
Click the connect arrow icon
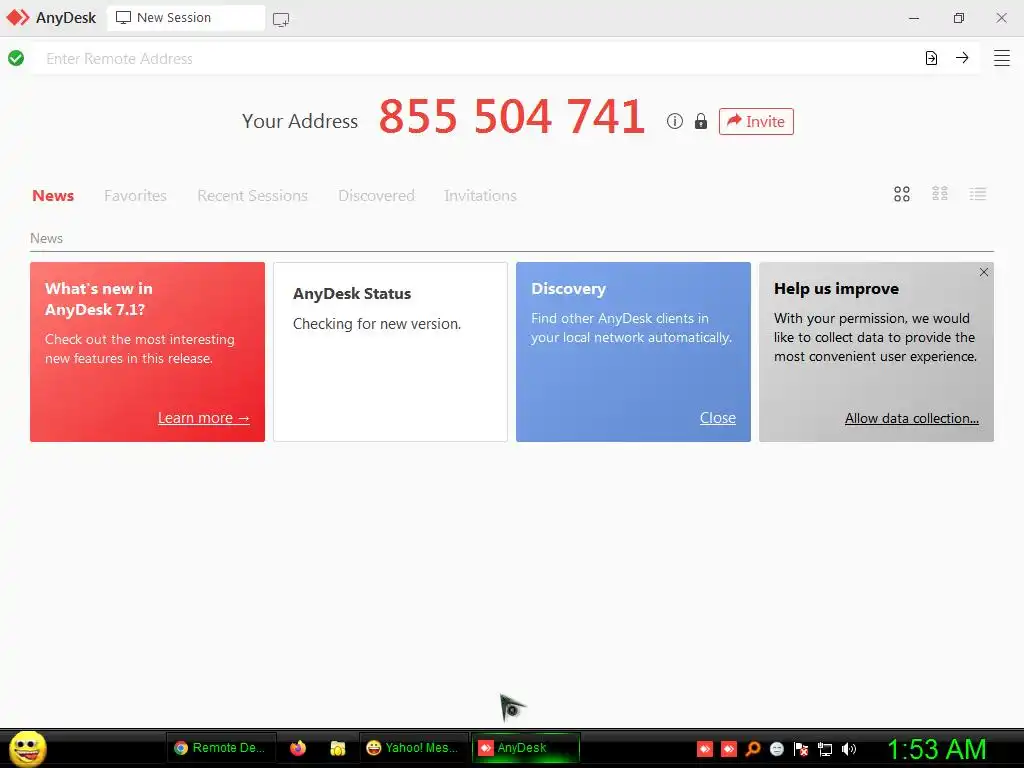pyautogui.click(x=962, y=58)
